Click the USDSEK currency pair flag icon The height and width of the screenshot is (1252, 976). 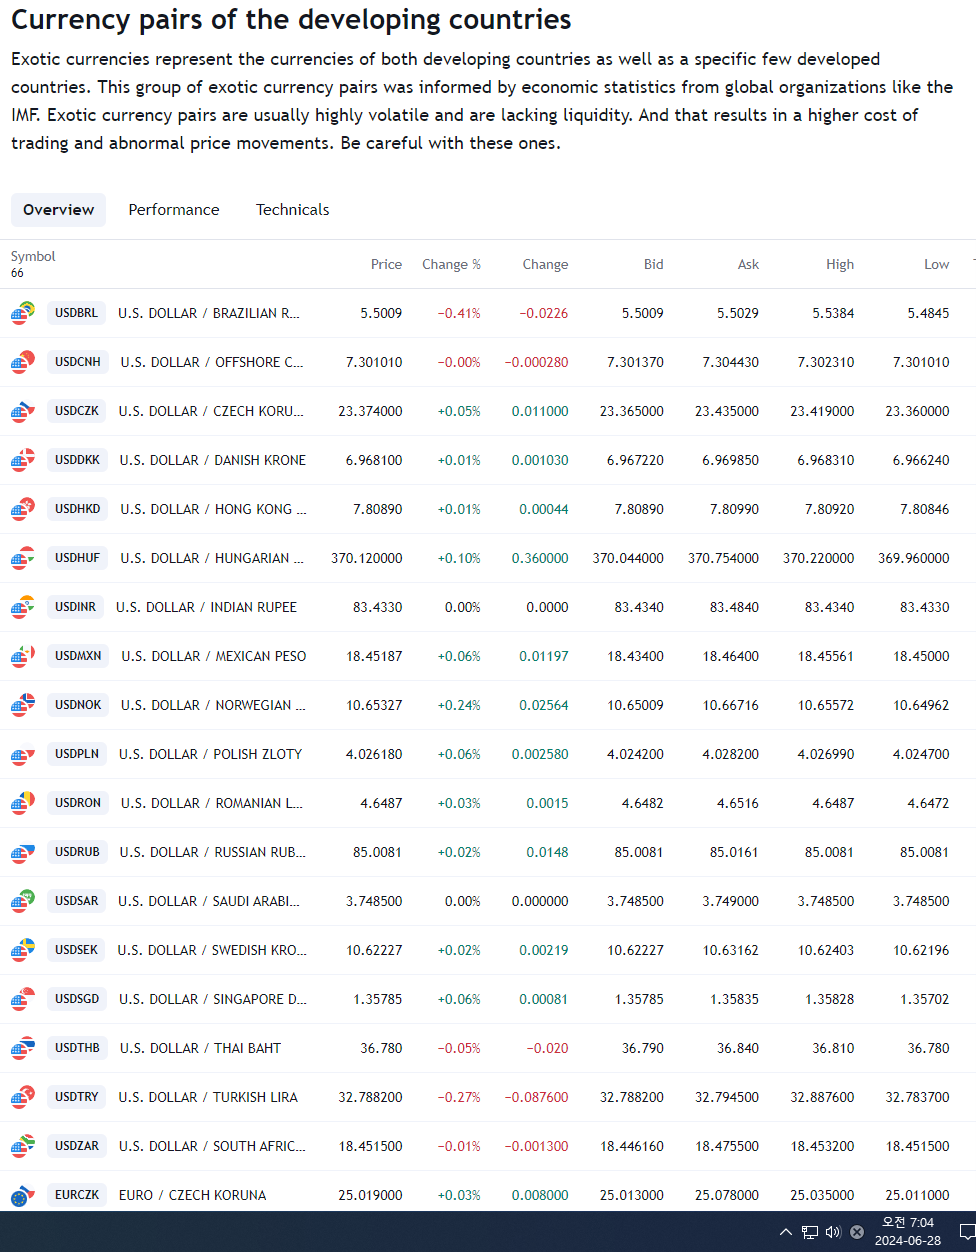23,950
